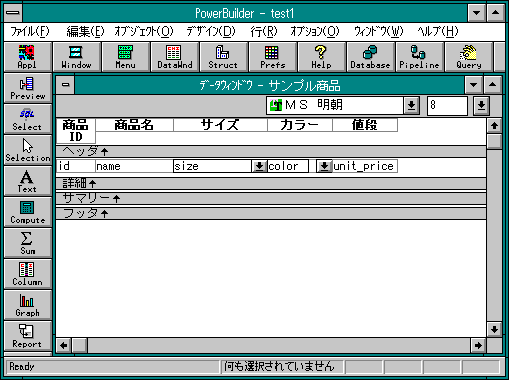
Task: Expand the color column dropdown arrow
Action: tap(324, 166)
